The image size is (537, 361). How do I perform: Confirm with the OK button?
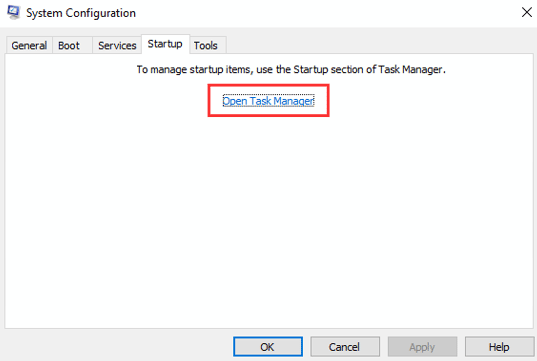268,347
